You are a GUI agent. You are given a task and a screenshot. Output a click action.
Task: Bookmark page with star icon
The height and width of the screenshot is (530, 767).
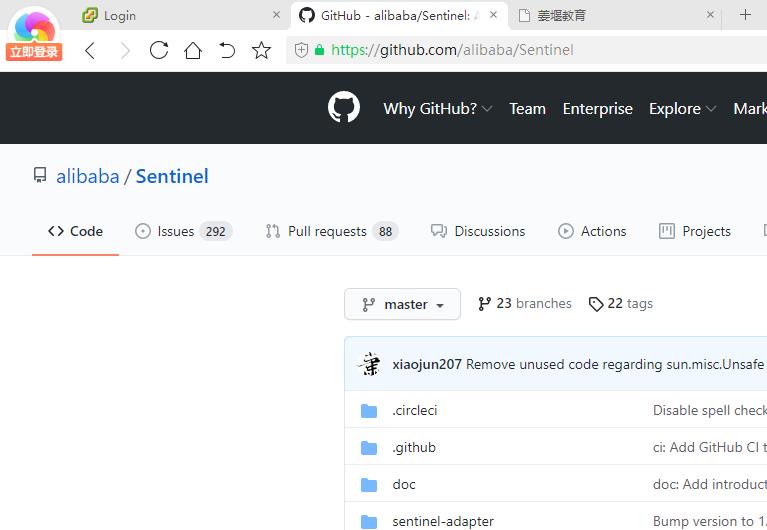(x=261, y=50)
